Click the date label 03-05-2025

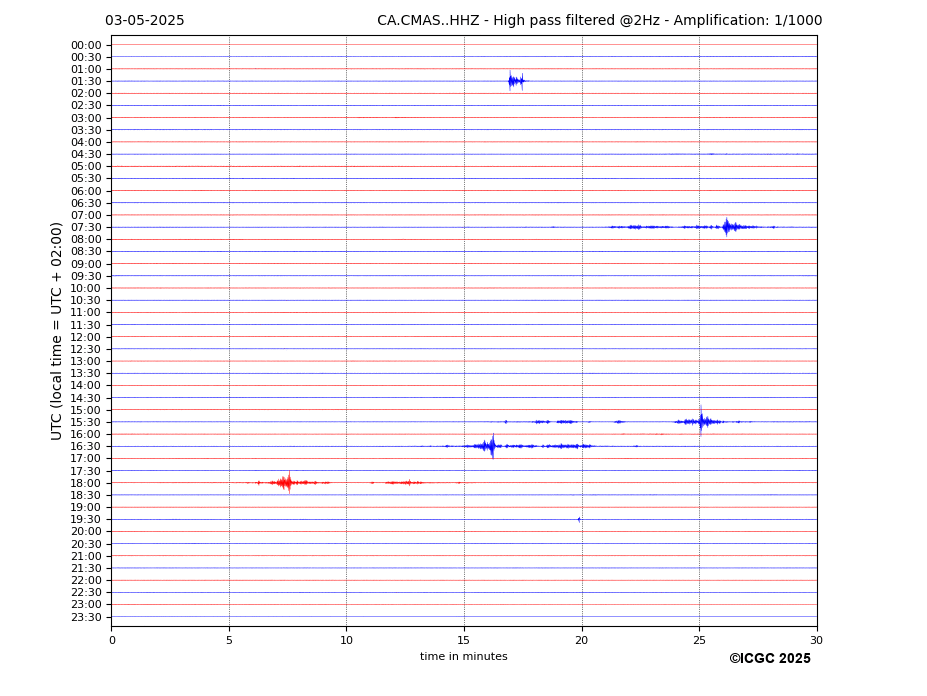145,21
